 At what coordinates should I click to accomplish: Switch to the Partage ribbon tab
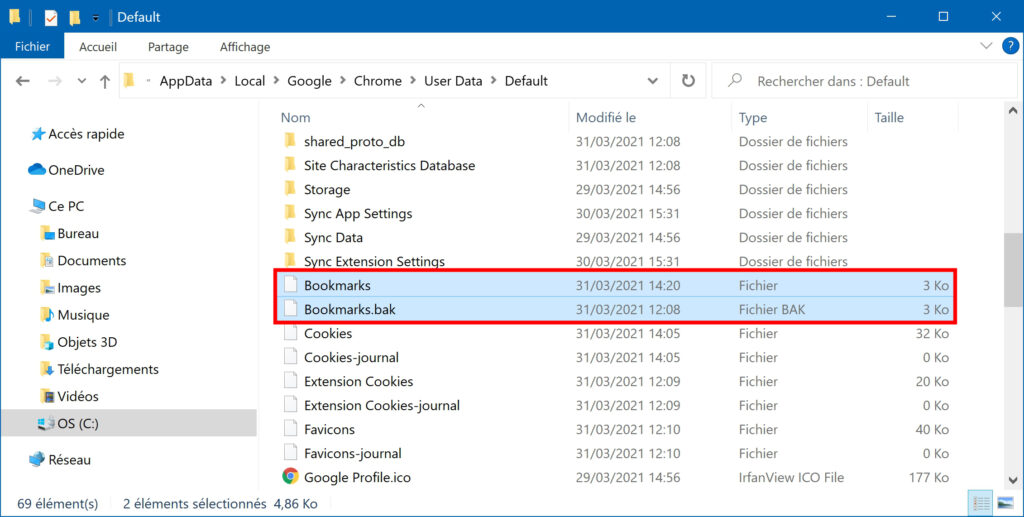(x=168, y=46)
